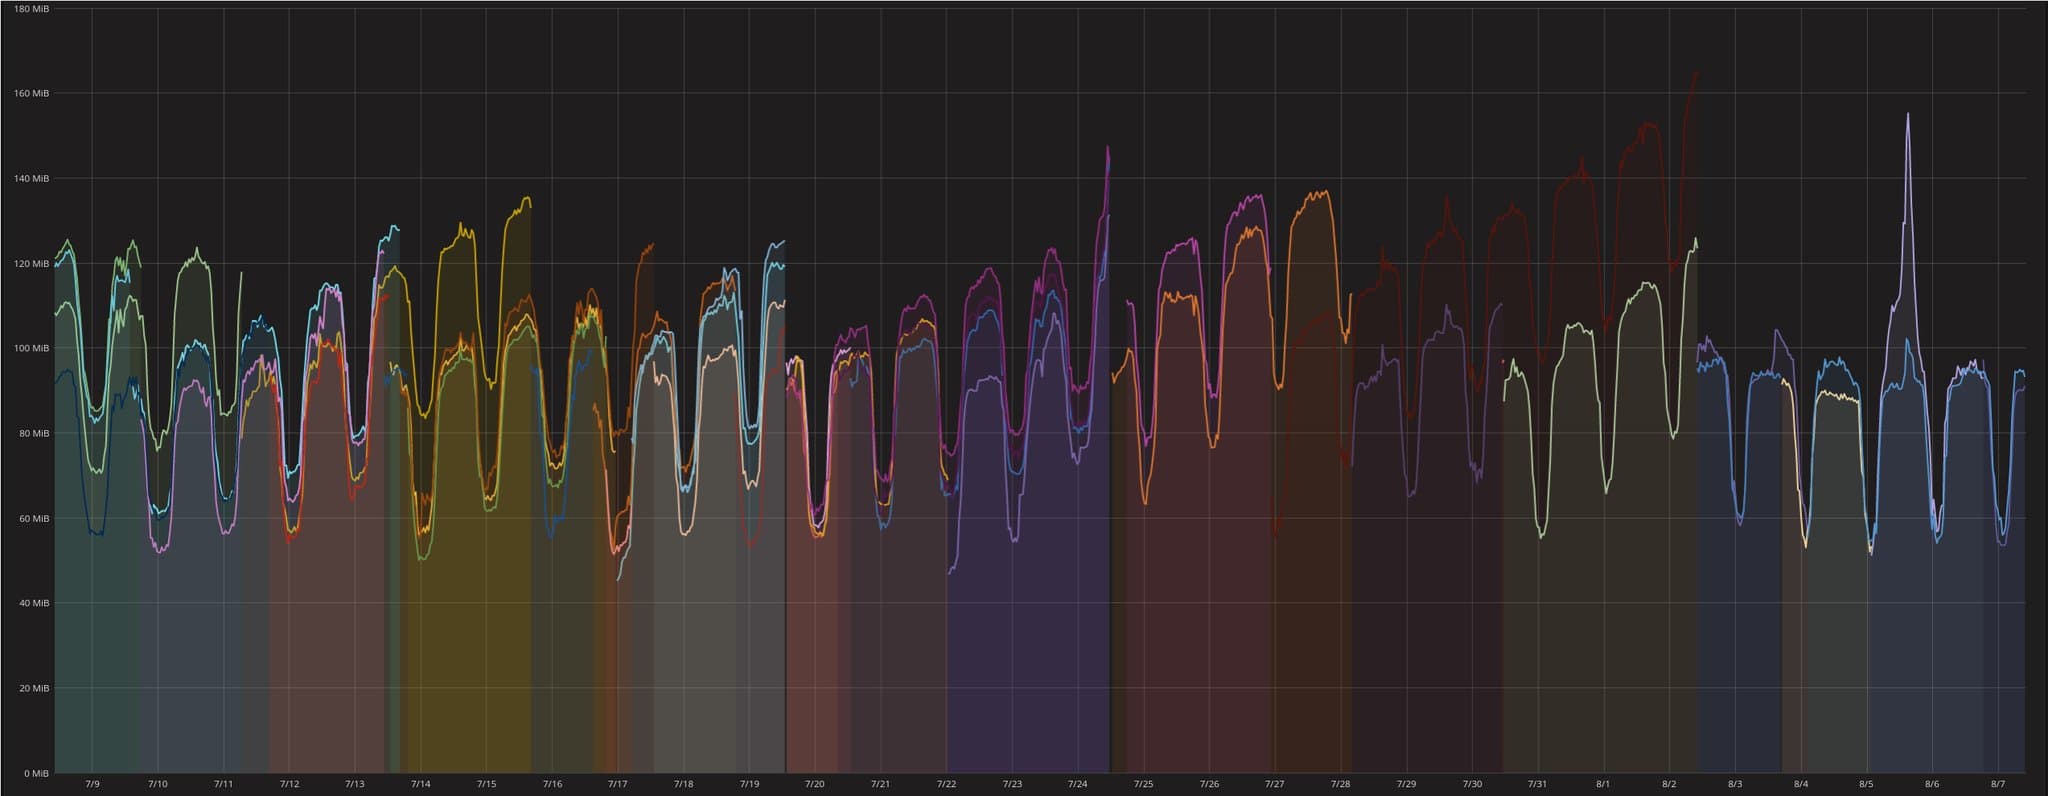Click the 7/9 date label
This screenshot has width=2048, height=796.
(x=92, y=784)
